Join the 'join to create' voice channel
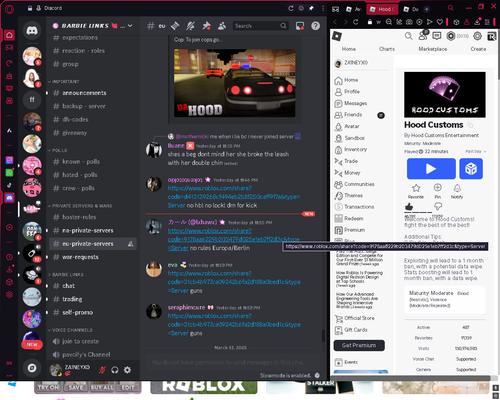 93,341
